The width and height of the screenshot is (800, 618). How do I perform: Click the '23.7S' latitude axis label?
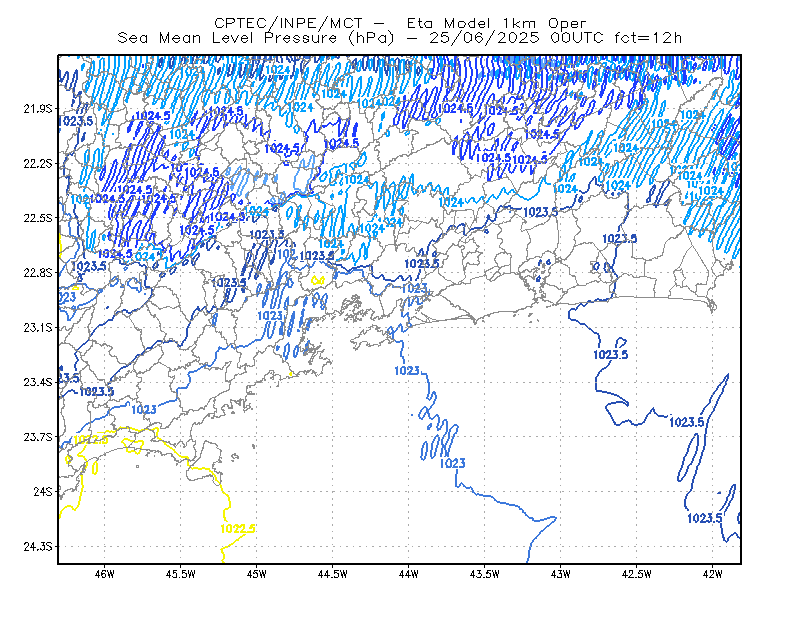pos(38,437)
